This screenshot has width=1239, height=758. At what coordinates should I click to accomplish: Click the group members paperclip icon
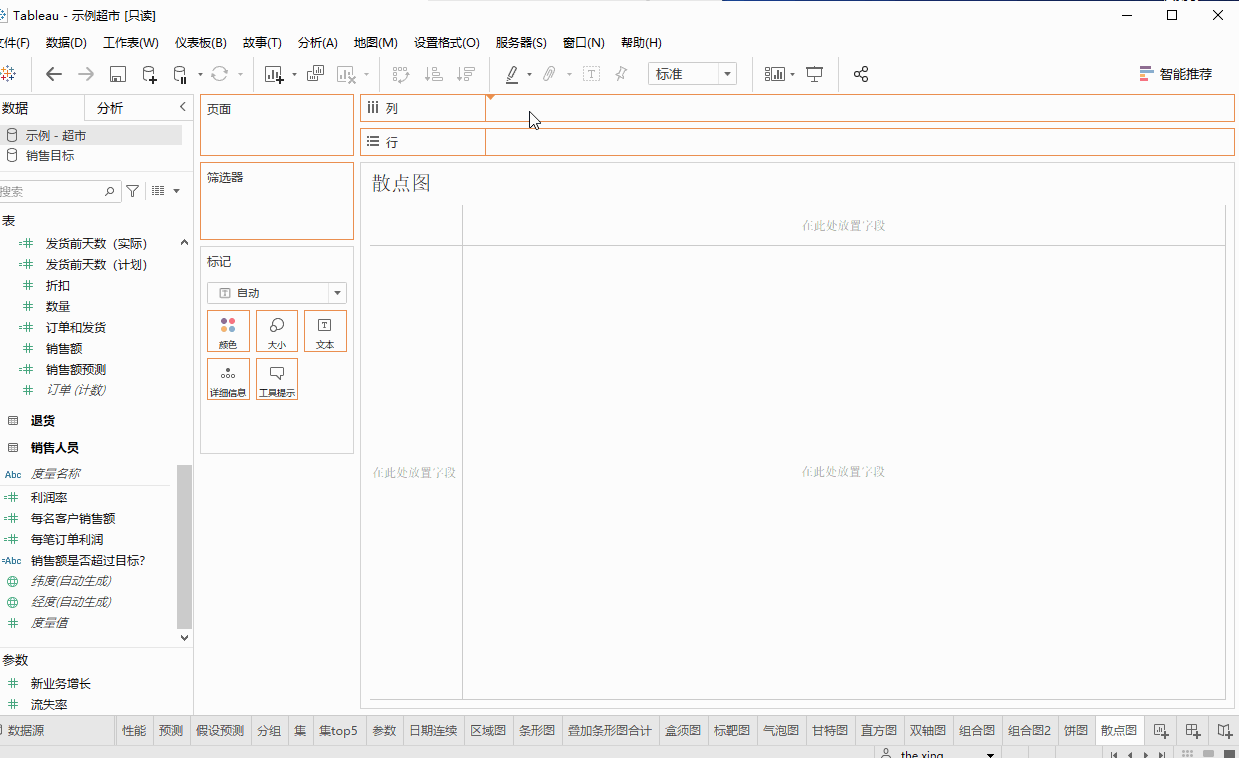pyautogui.click(x=549, y=74)
